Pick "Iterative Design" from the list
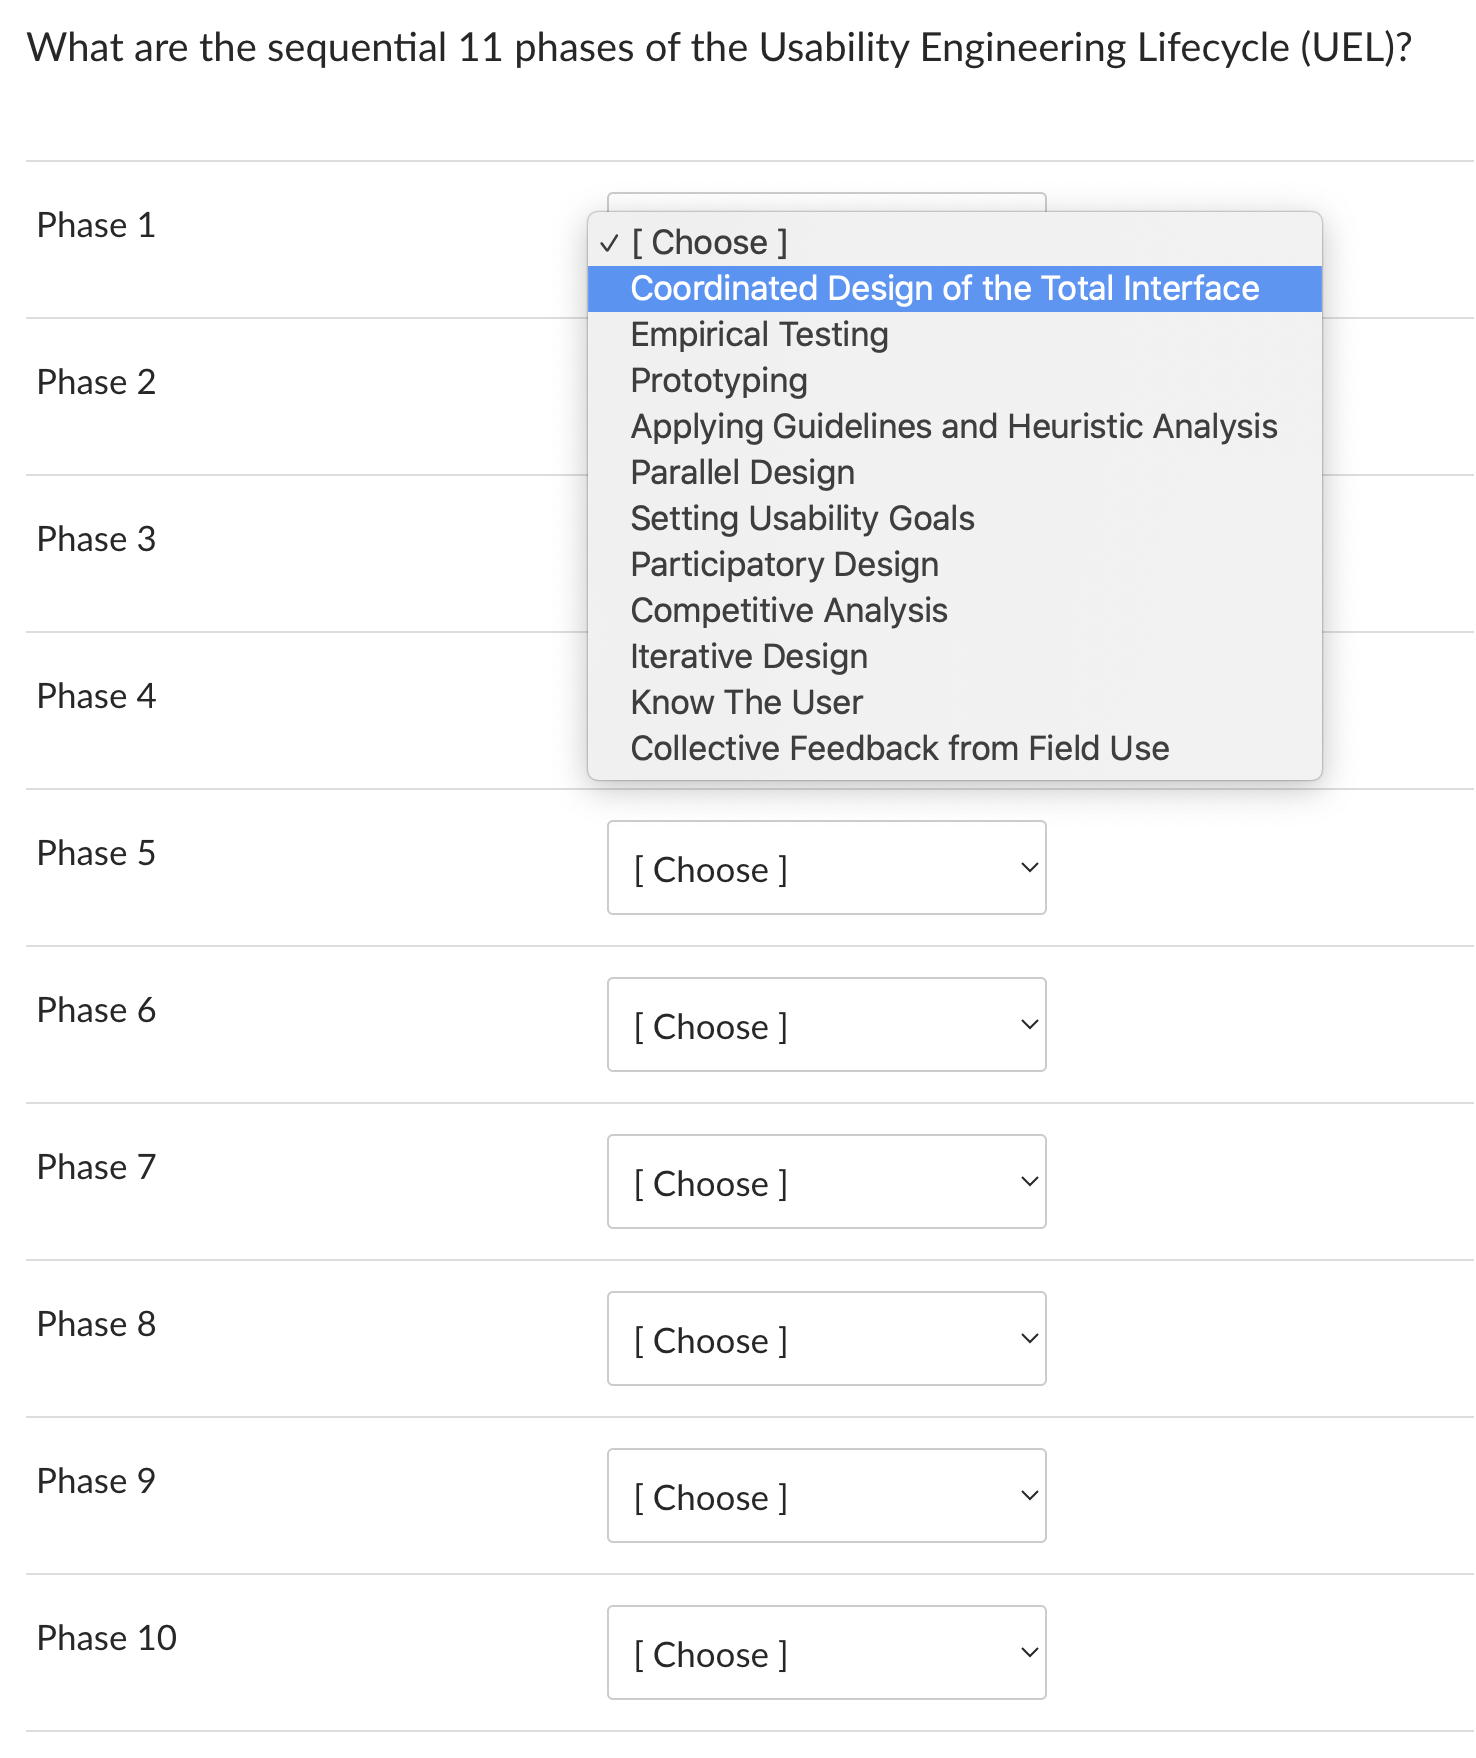 point(748,656)
